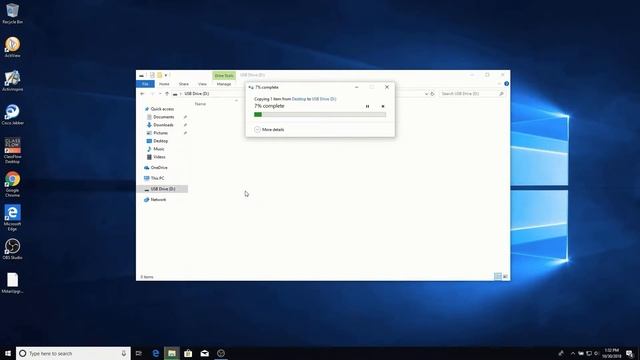Click the Search USB Drive (D:) box

(x=472, y=94)
